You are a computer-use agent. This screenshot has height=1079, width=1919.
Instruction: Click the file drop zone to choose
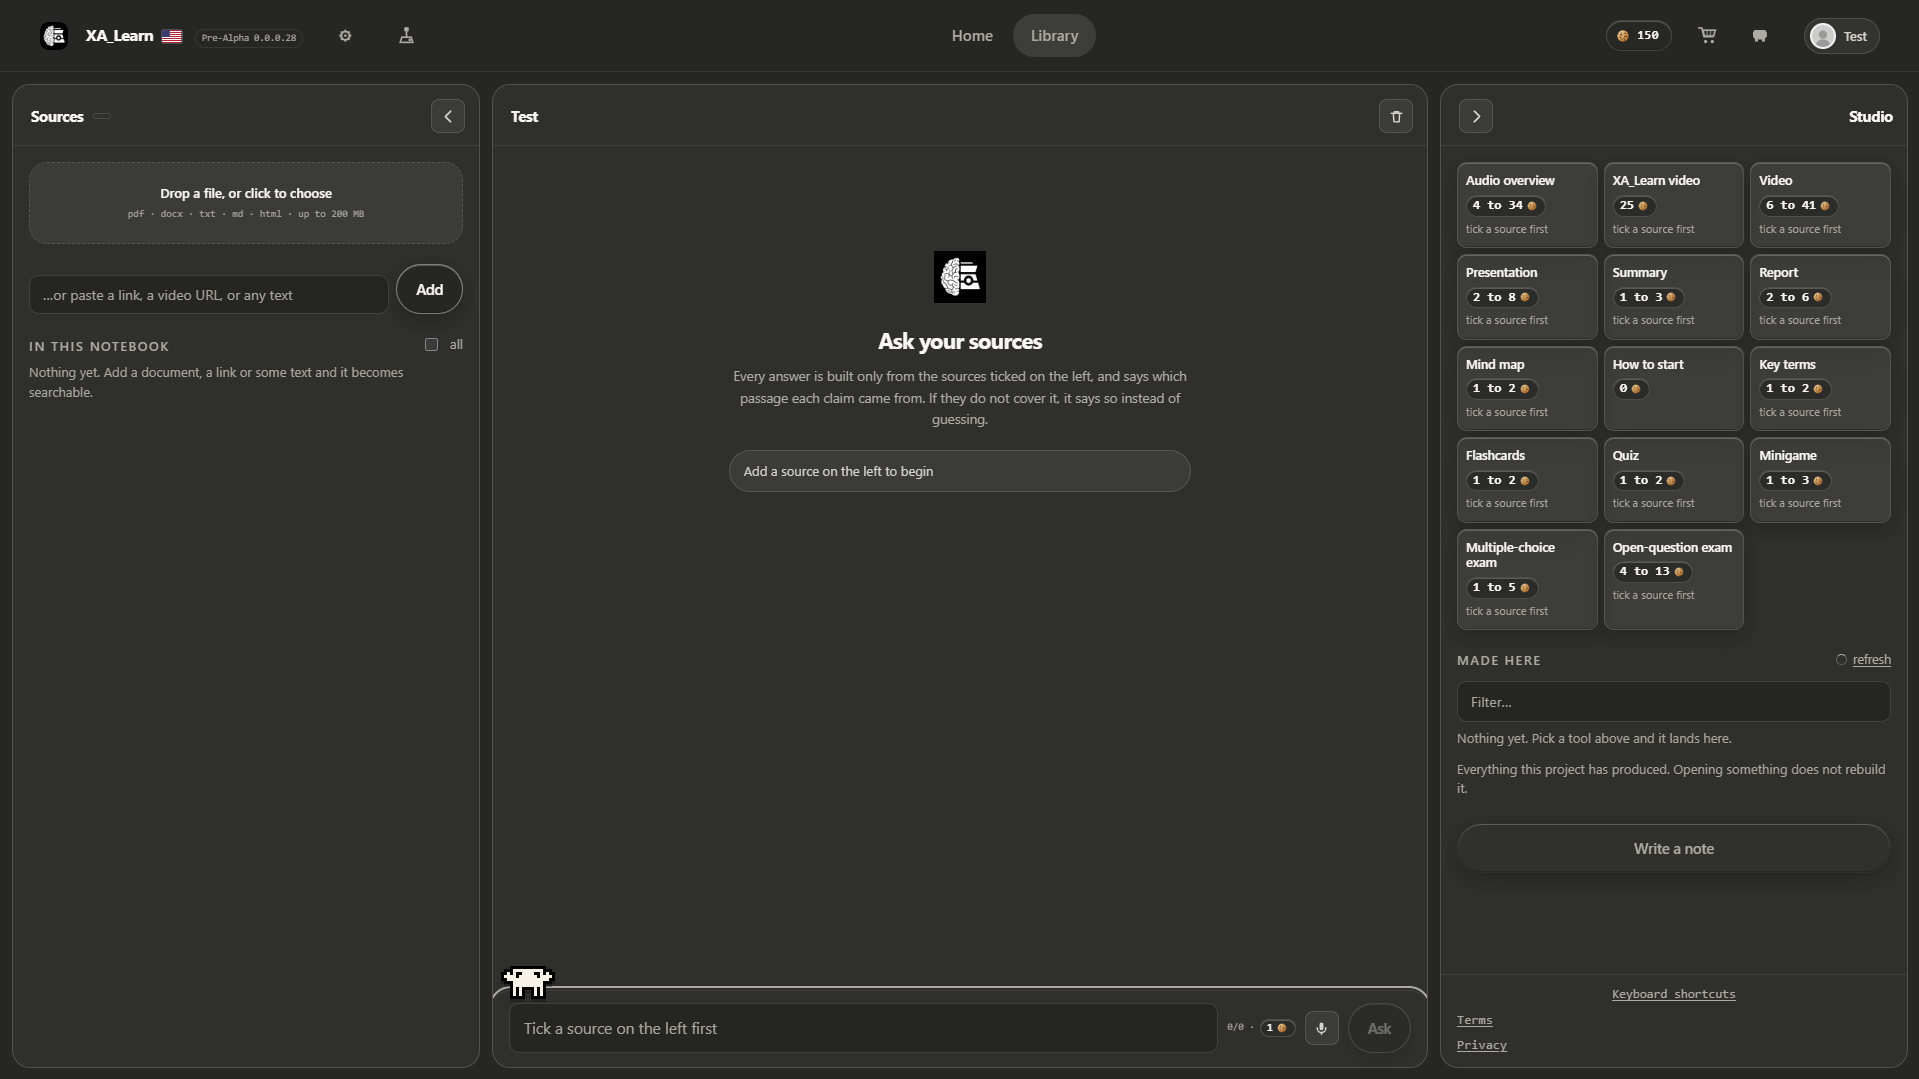(246, 203)
